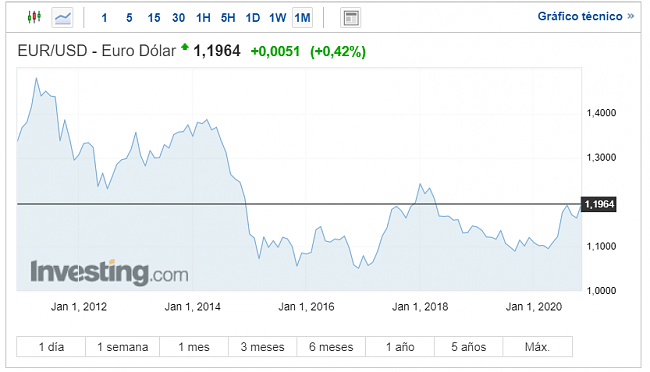This screenshot has height=372, width=650.
Task: Select the 3 meses range tab
Action: [263, 347]
